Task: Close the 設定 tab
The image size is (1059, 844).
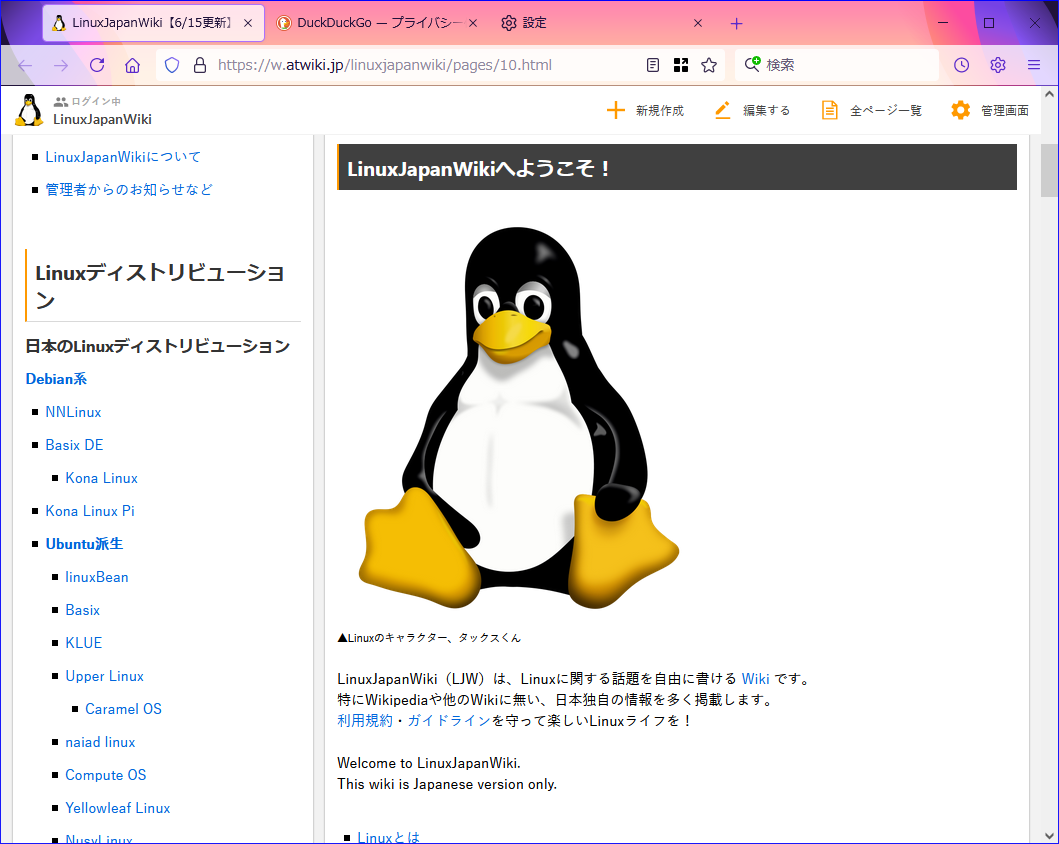Action: 698,23
